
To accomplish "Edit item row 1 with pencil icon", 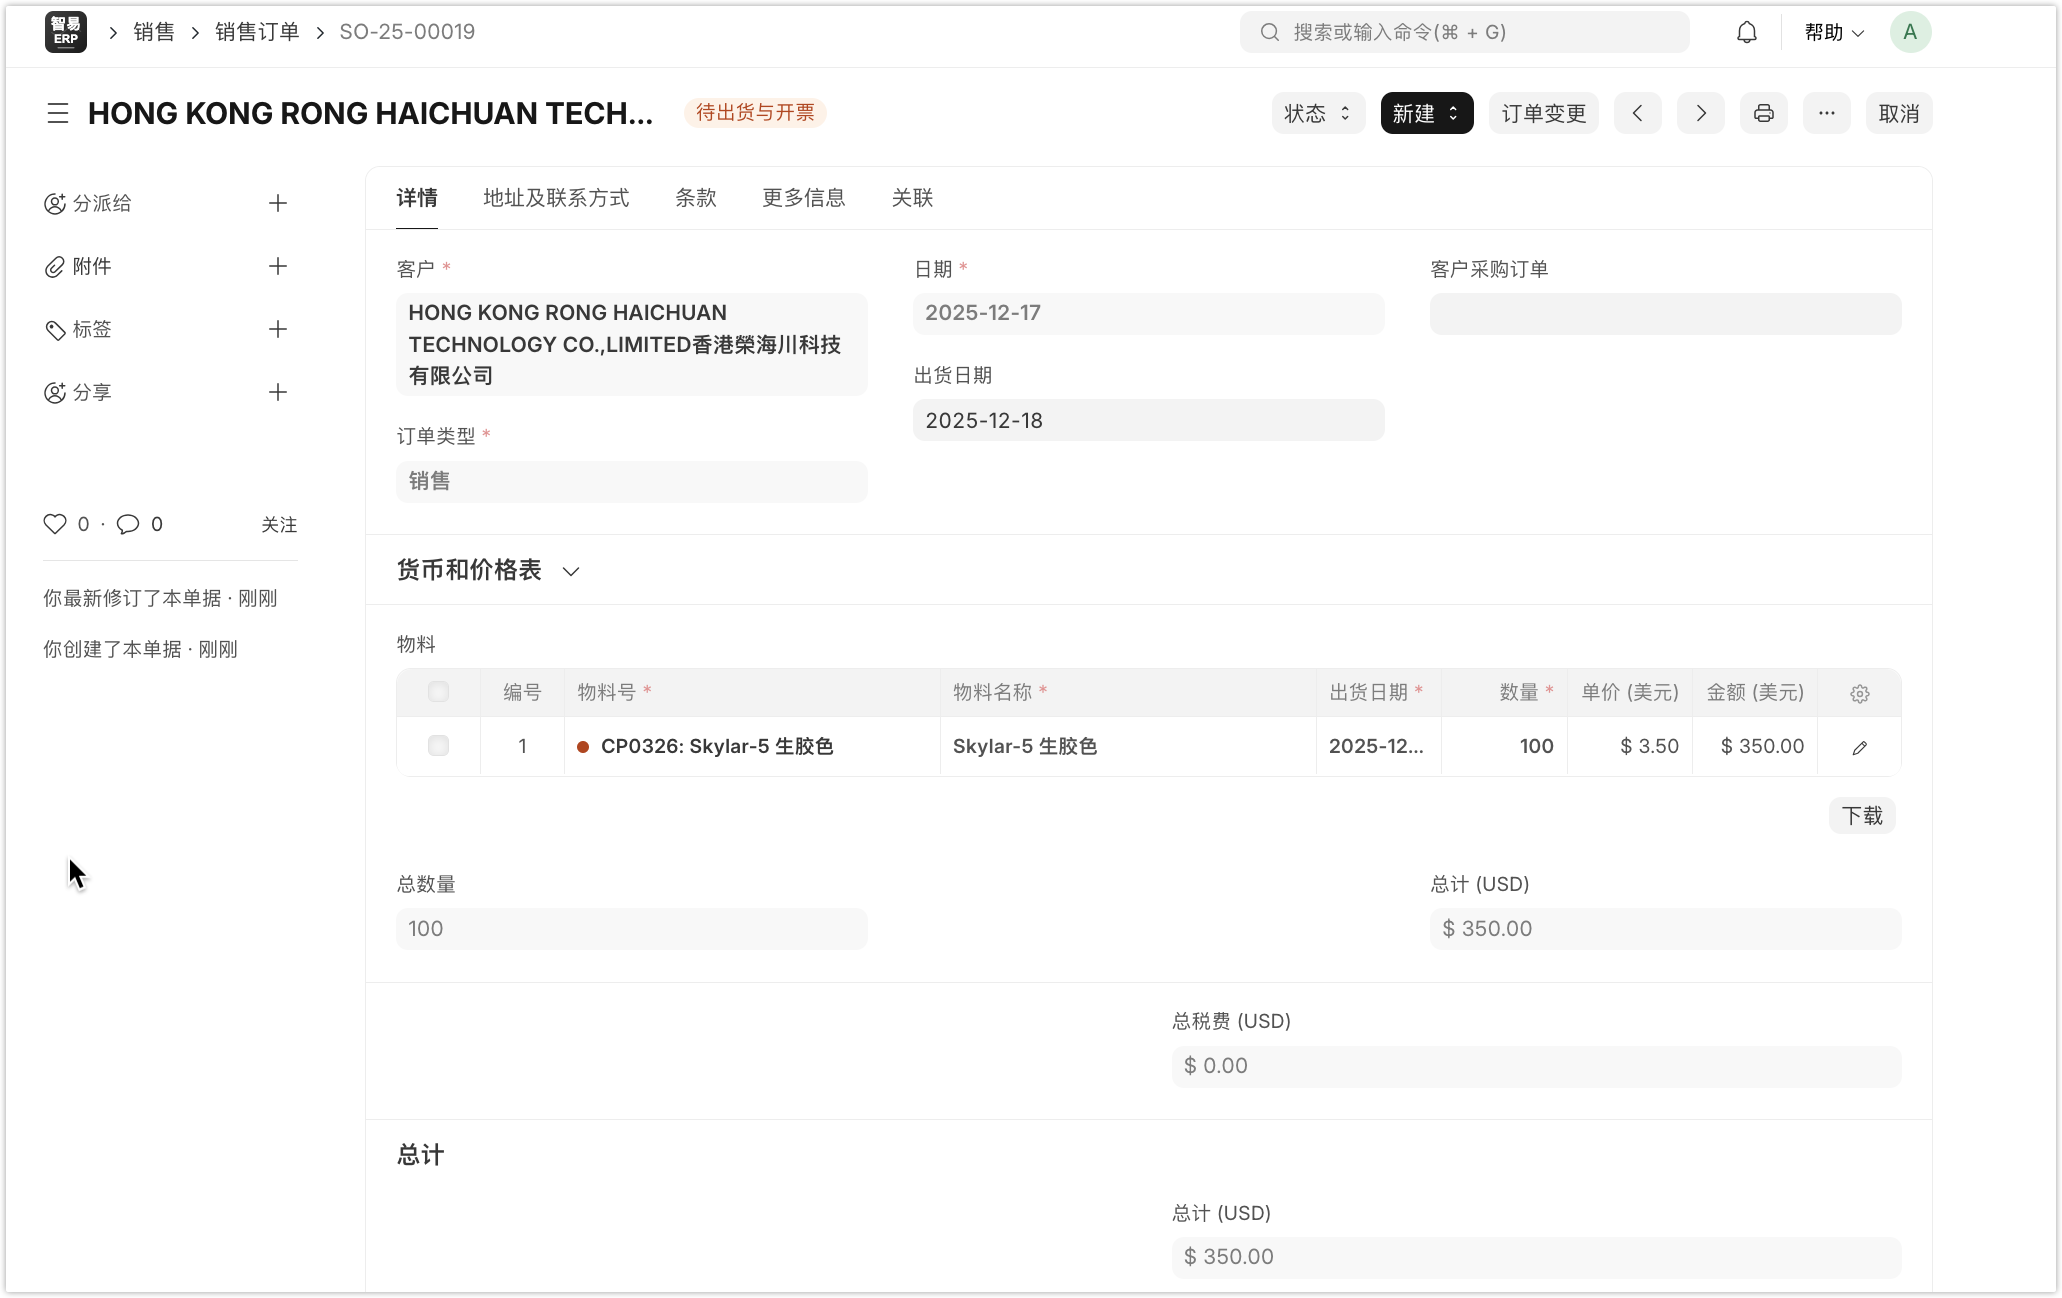I will [1859, 747].
